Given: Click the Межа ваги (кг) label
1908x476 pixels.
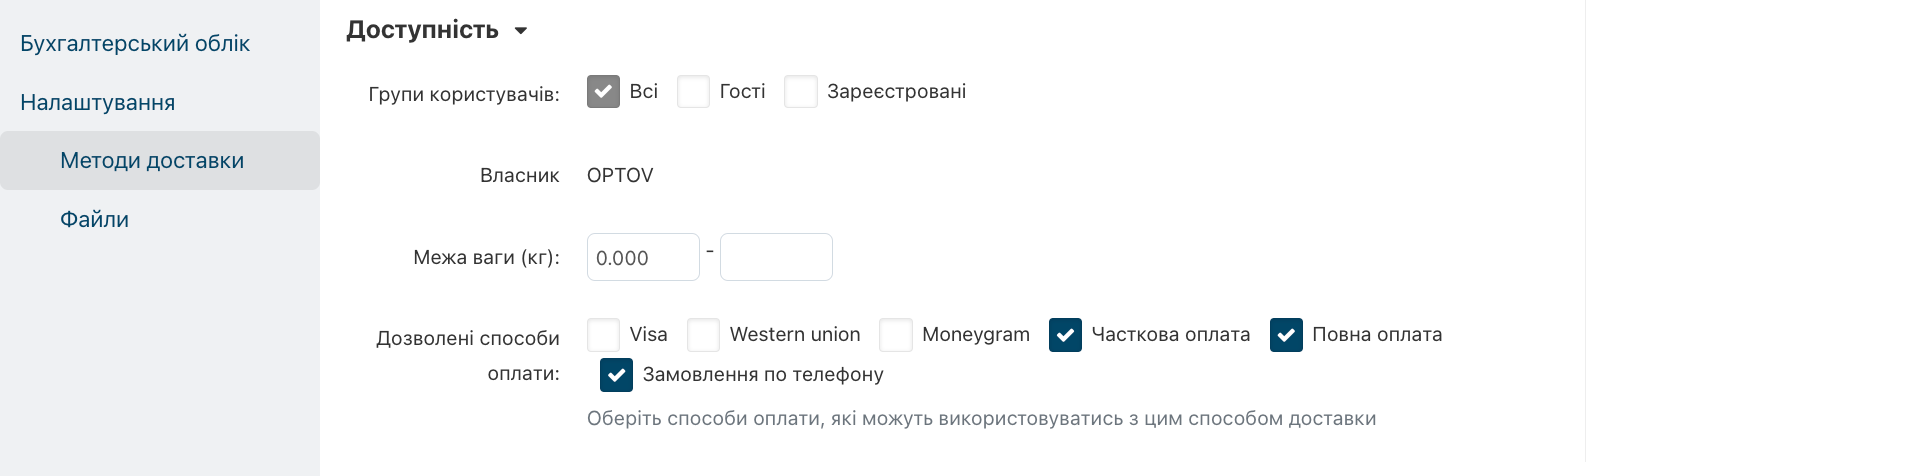Looking at the screenshot, I should [486, 258].
